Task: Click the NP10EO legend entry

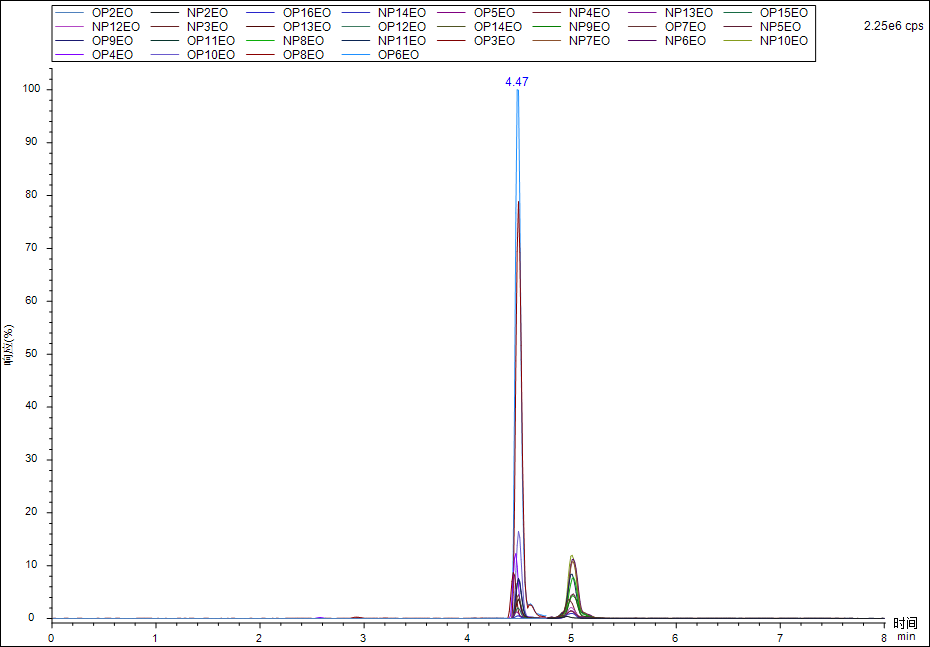Action: tap(783, 41)
